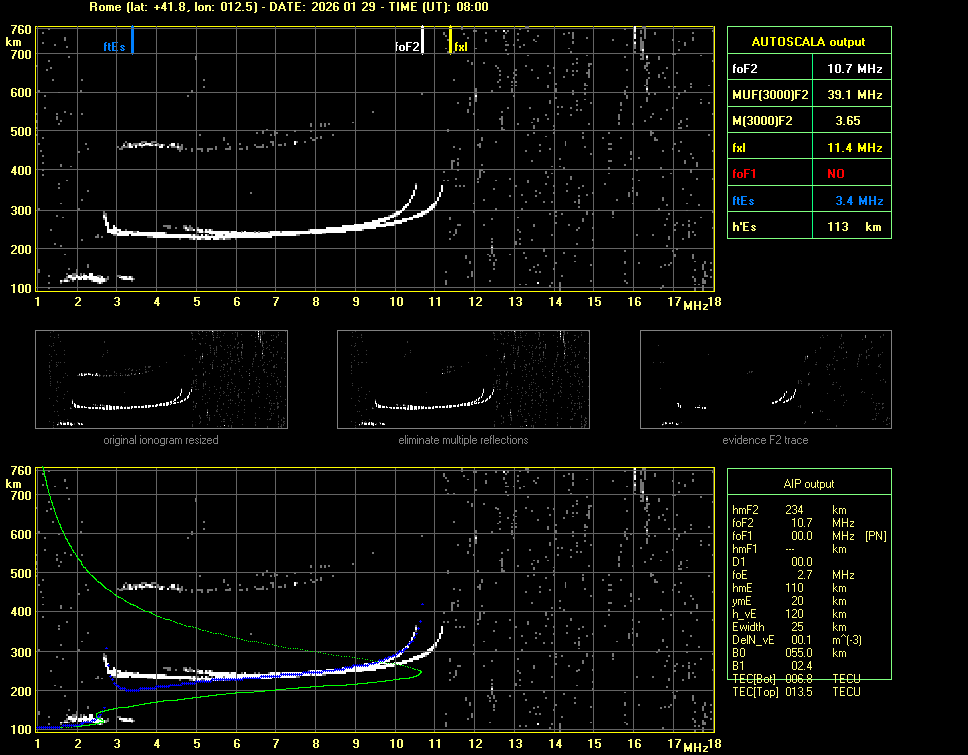Click the white foF2 marker on top ionogram
The width and height of the screenshot is (968, 755).
pyautogui.click(x=423, y=40)
